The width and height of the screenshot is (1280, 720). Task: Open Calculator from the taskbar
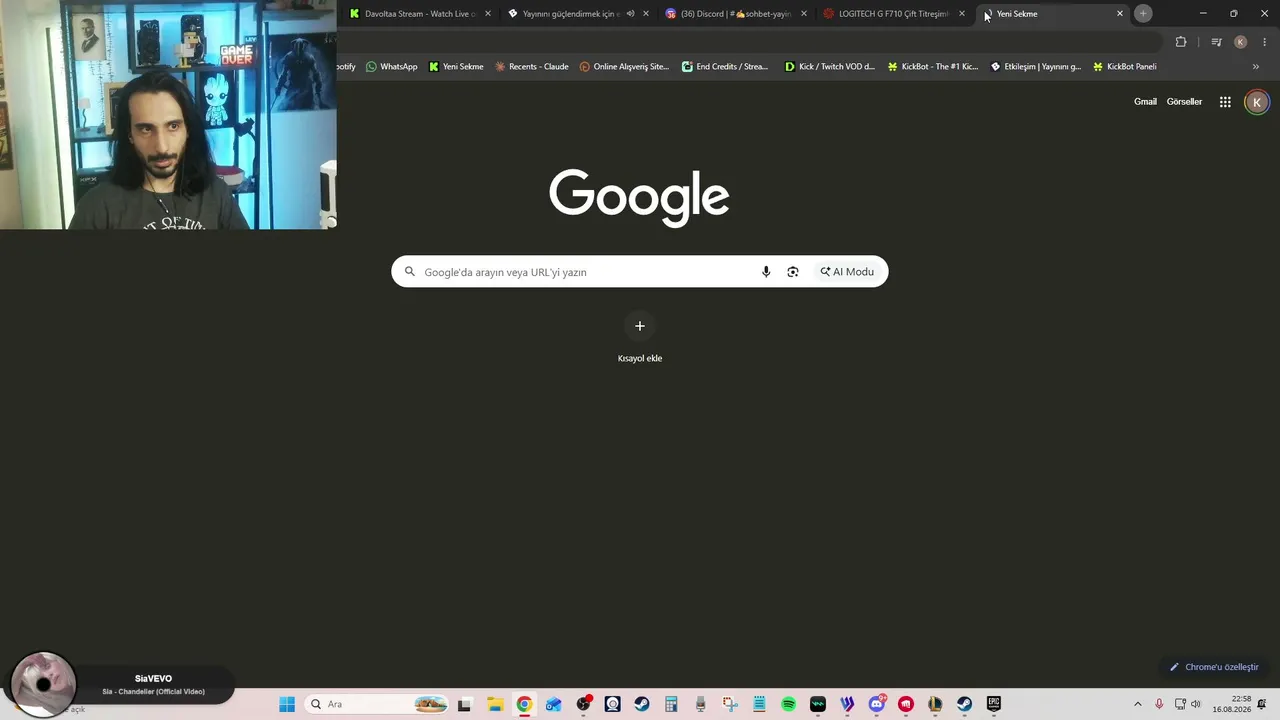tap(671, 704)
